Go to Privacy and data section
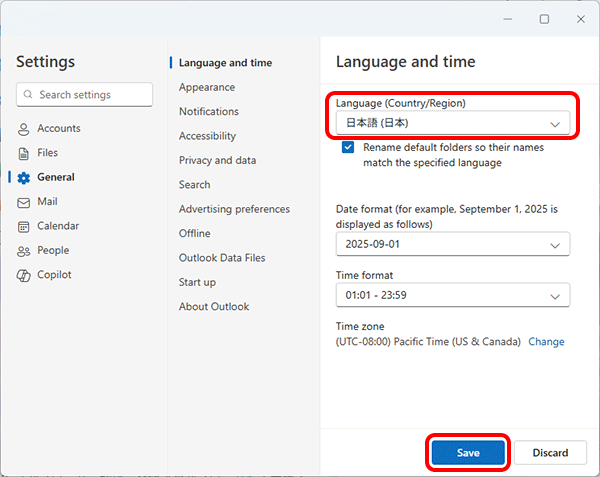Viewport: 600px width, 477px height. pos(217,160)
